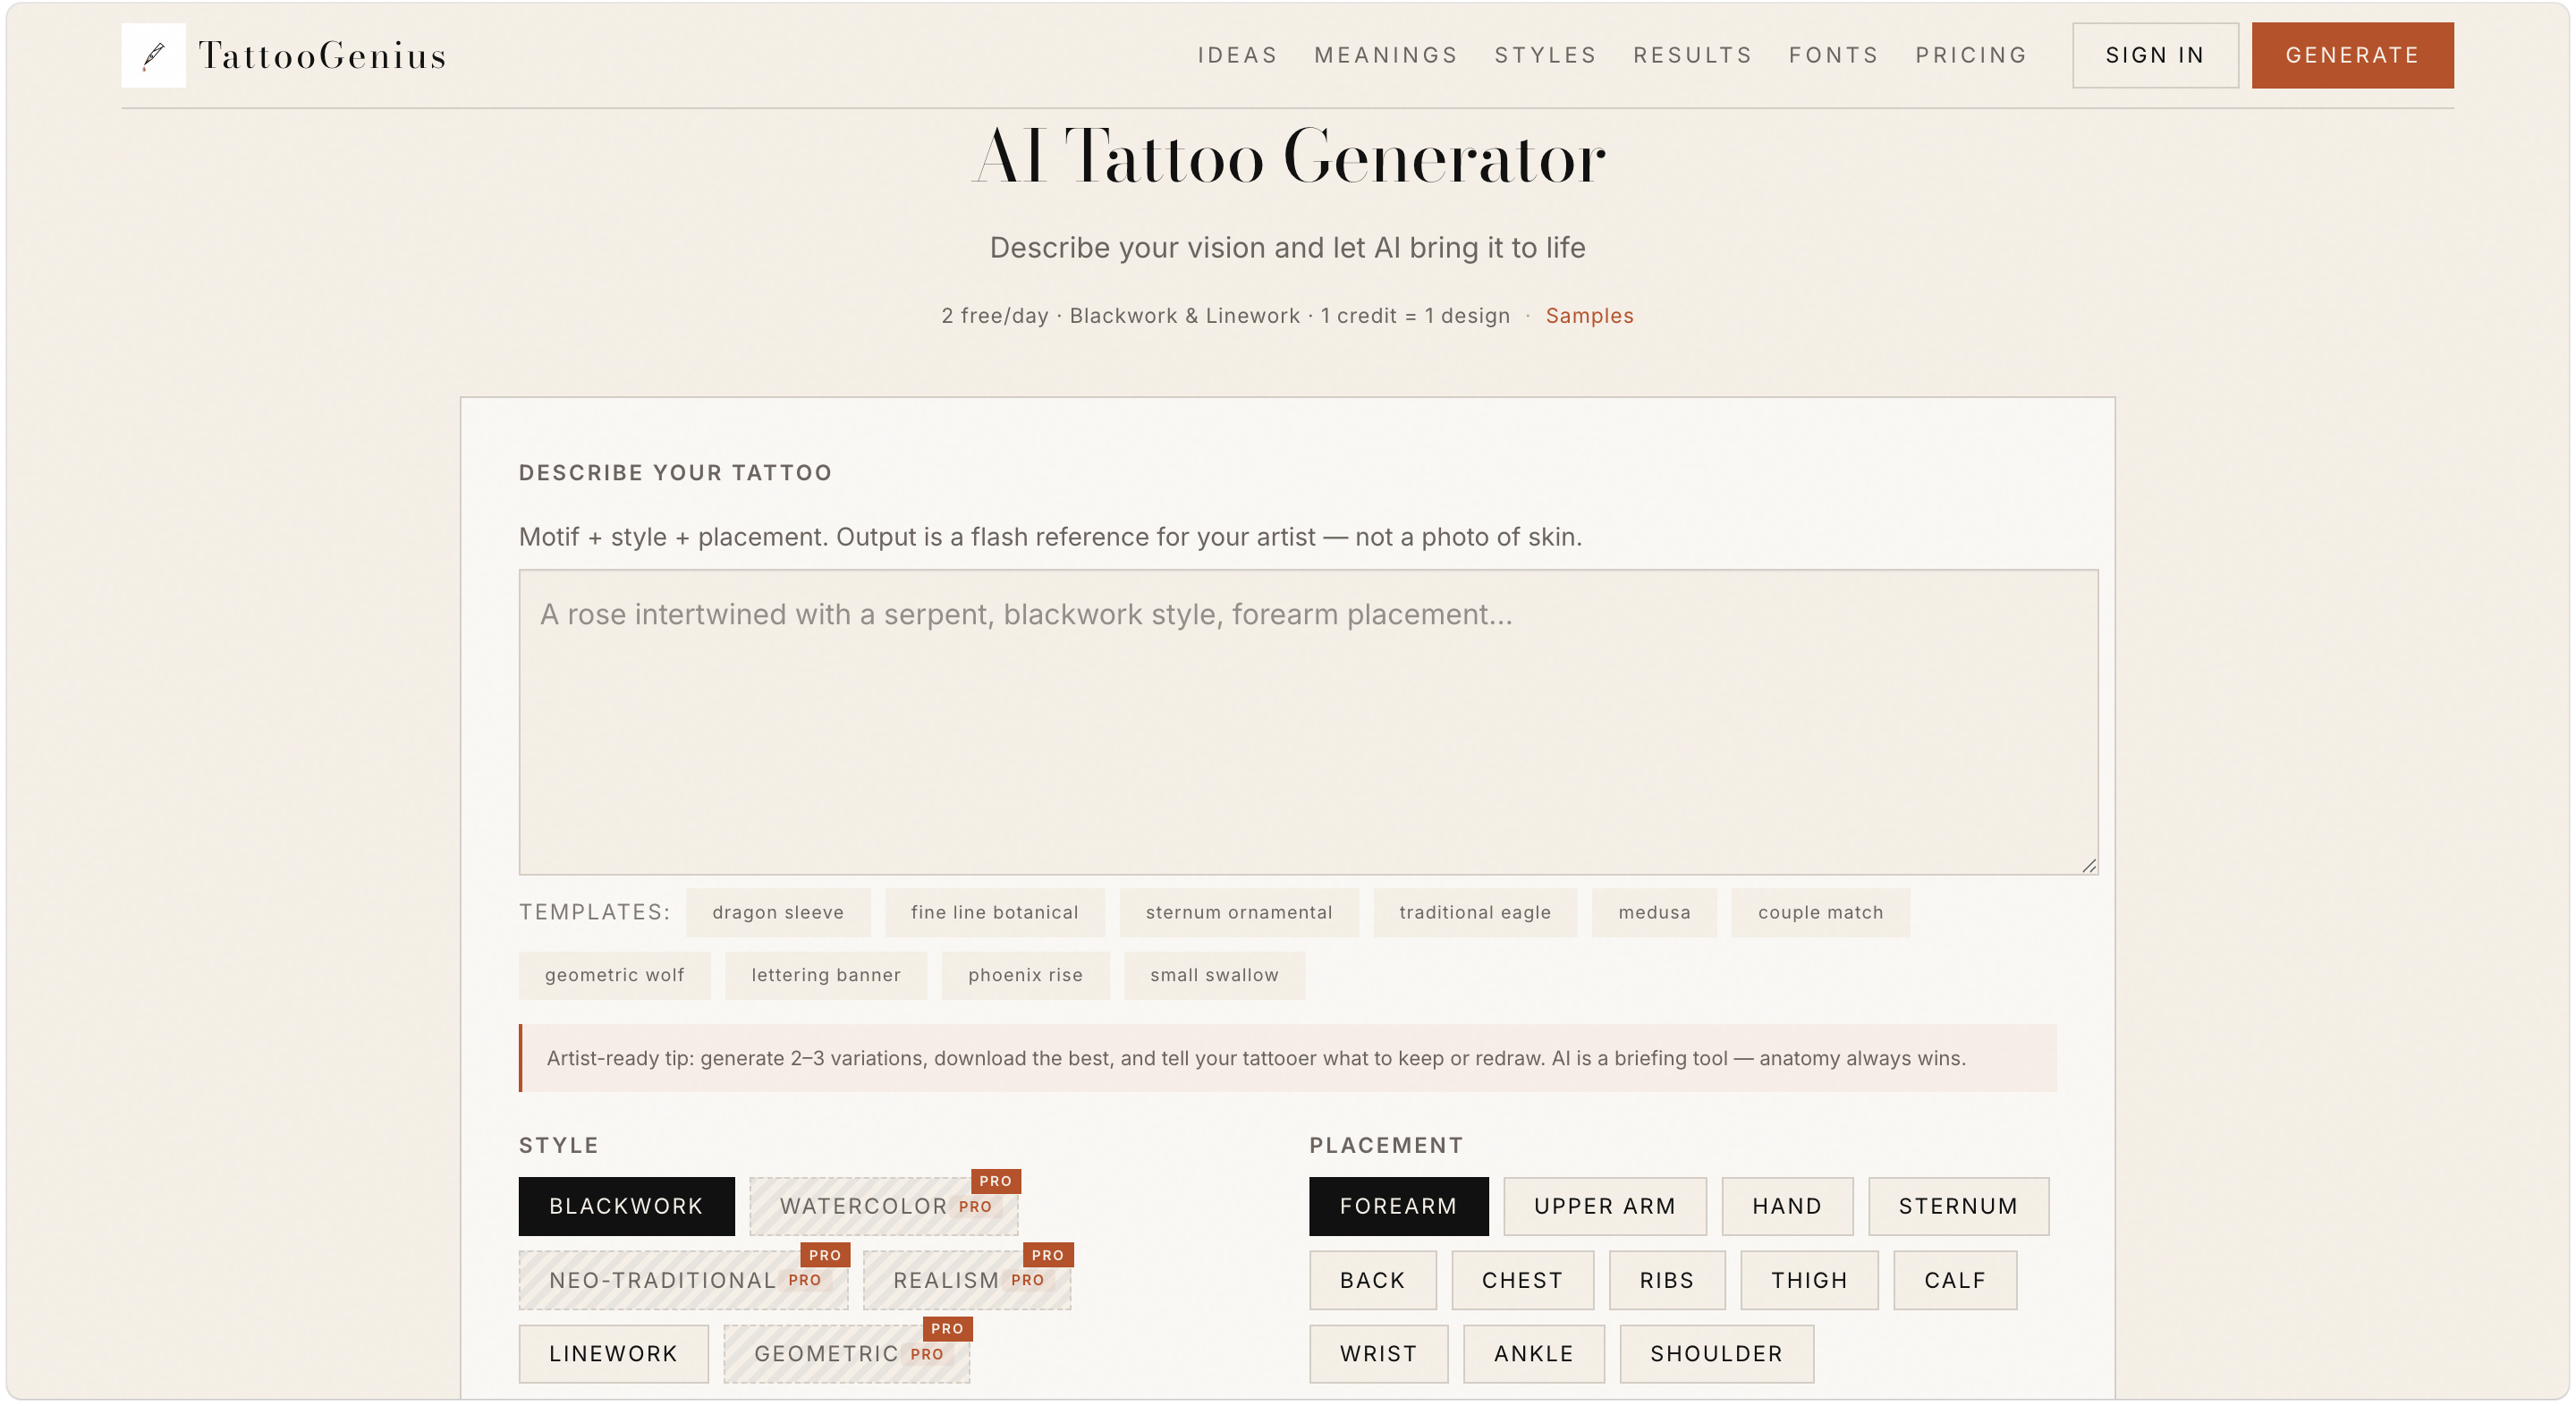This screenshot has width=2576, height=1406.
Task: Select Ankle placement
Action: pos(1534,1354)
